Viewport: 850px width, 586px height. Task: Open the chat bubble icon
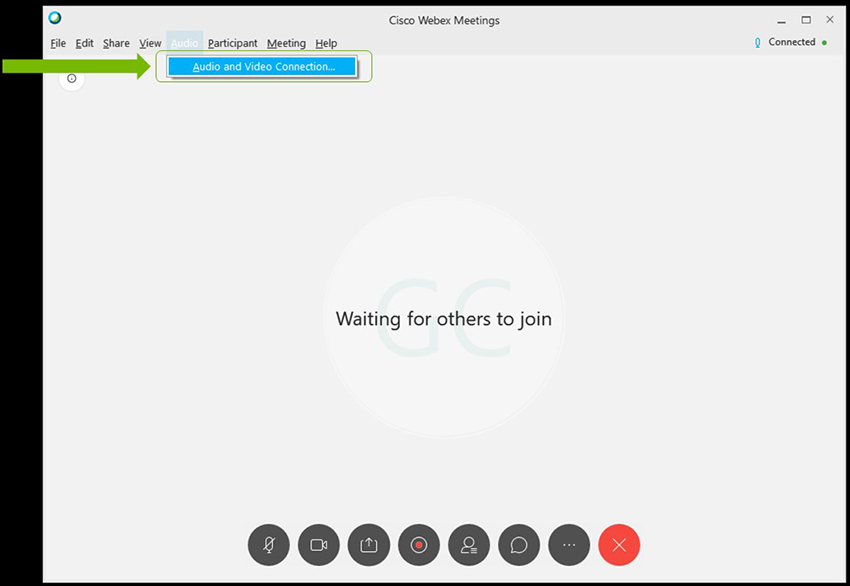pos(519,545)
